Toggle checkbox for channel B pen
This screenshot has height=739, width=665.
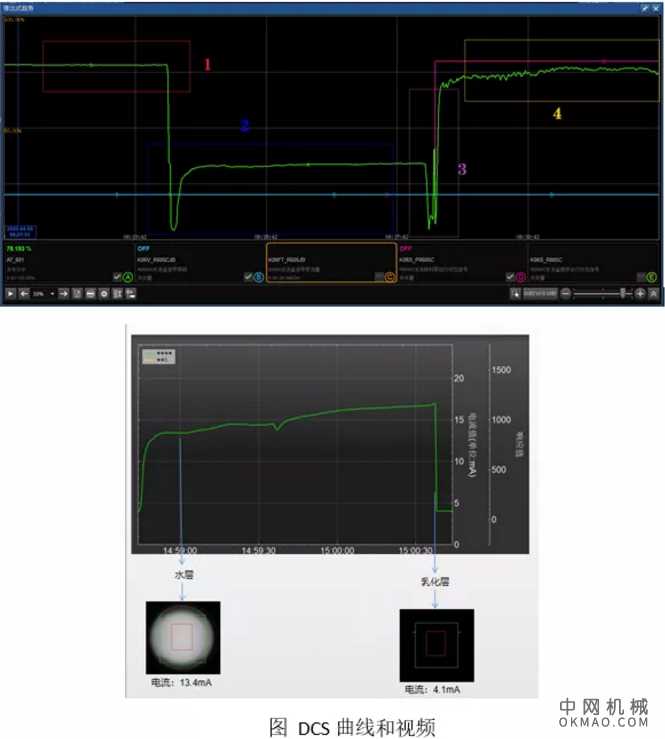(x=248, y=276)
